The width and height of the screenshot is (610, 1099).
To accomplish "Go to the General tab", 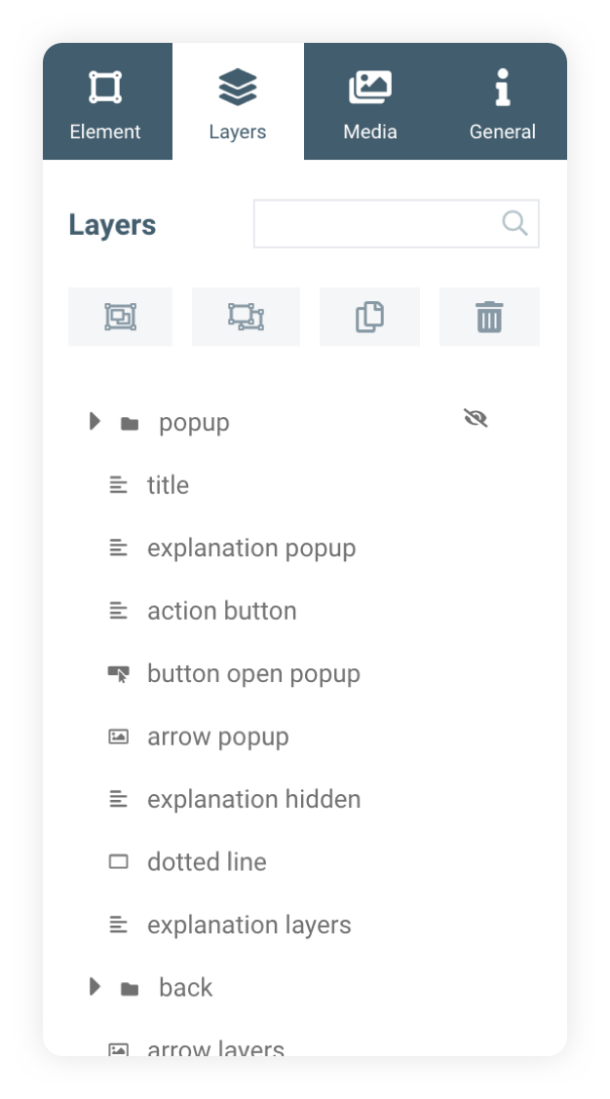I will point(502,102).
